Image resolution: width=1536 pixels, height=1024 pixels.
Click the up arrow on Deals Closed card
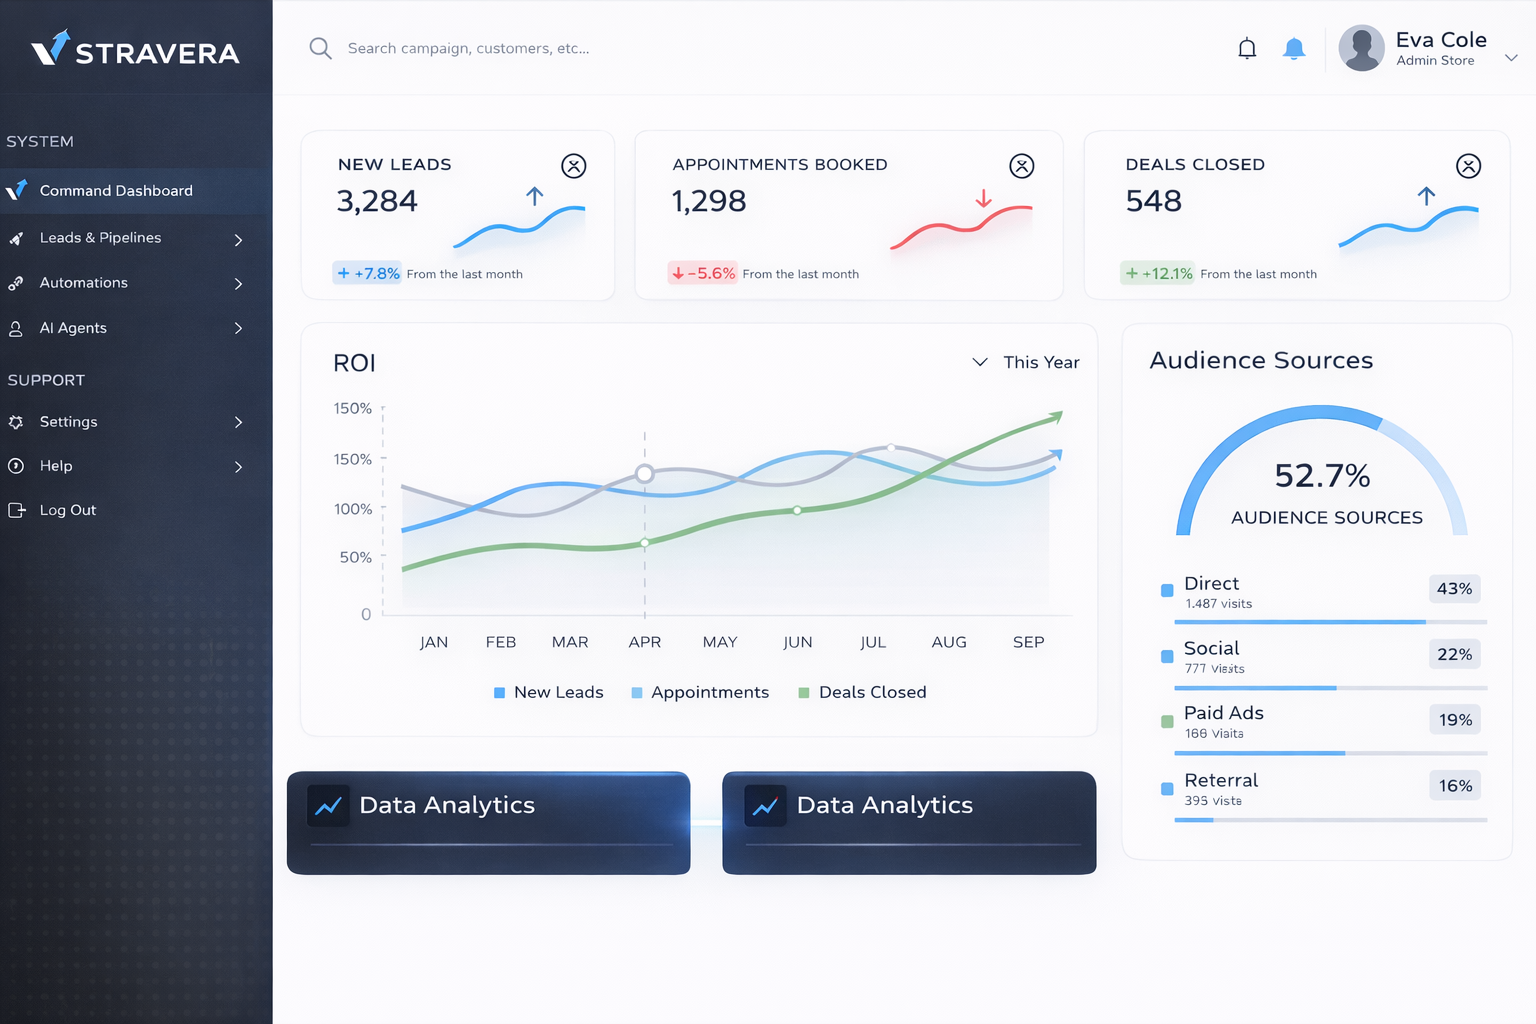tap(1426, 196)
